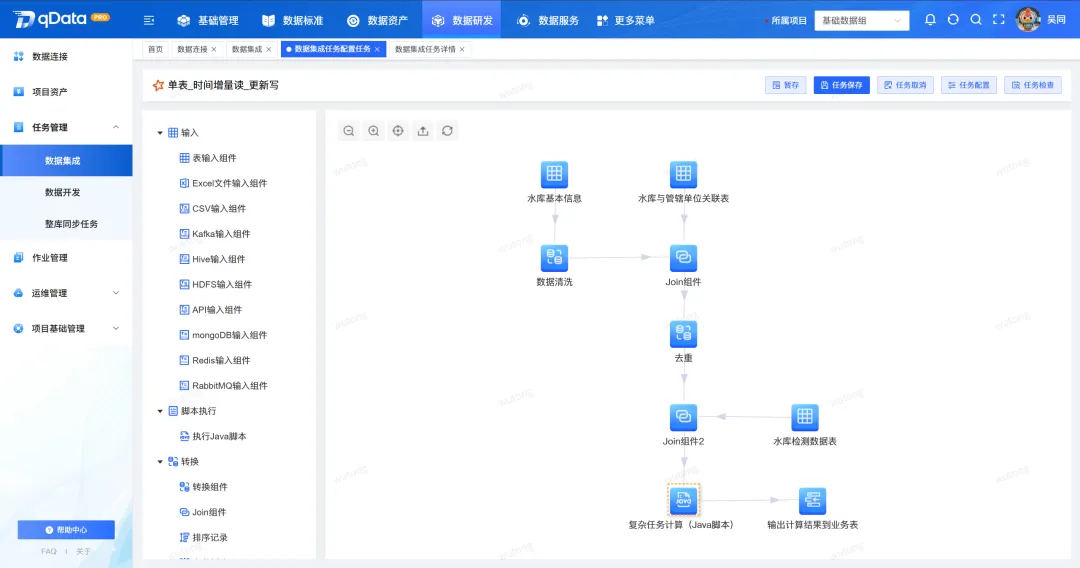This screenshot has width=1080, height=568.
Task: Click the export canvas icon
Action: coord(423,131)
